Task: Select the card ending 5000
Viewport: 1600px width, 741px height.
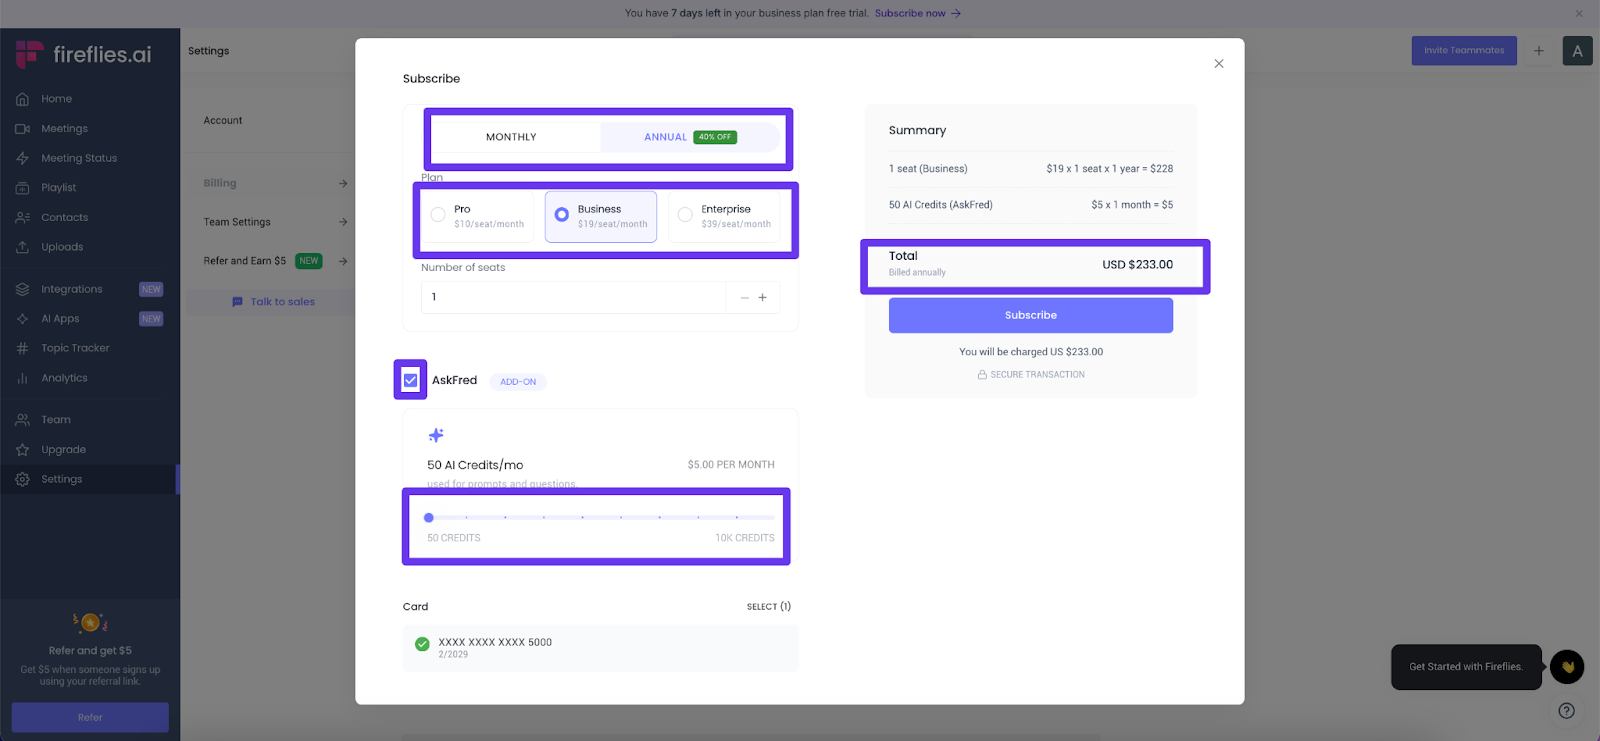Action: click(600, 648)
